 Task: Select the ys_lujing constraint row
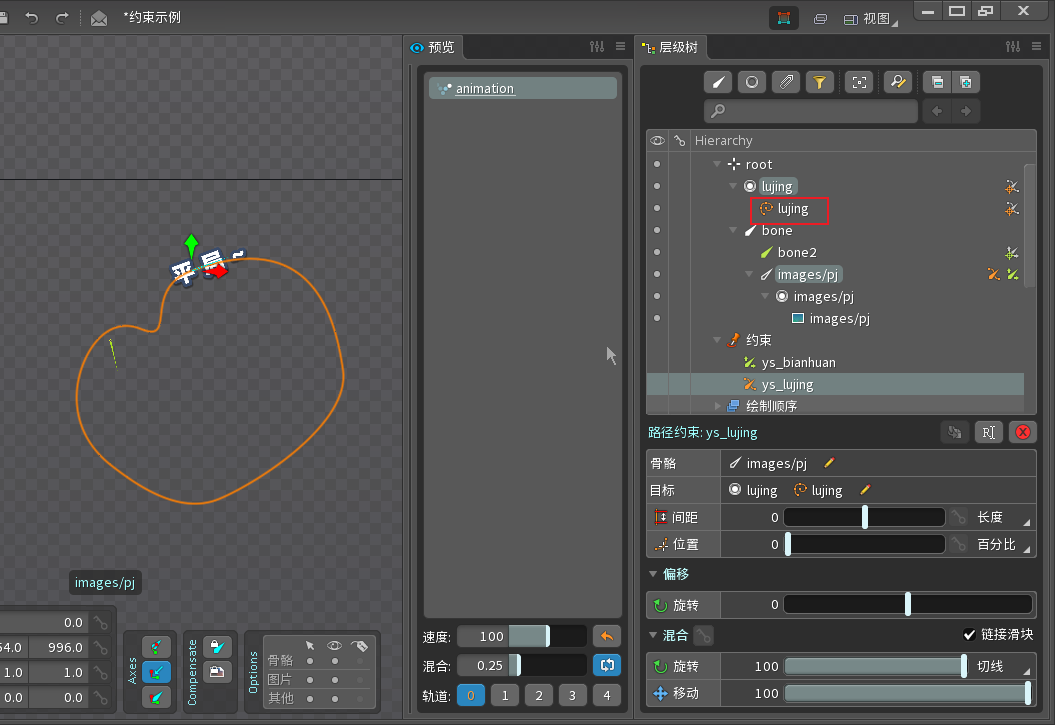pos(835,384)
